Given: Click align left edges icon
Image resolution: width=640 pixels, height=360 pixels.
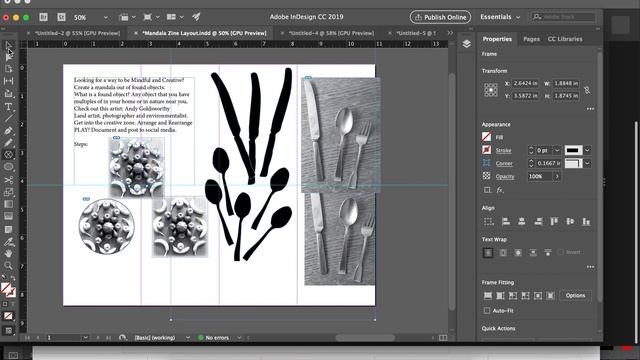Looking at the screenshot, I should [506, 222].
